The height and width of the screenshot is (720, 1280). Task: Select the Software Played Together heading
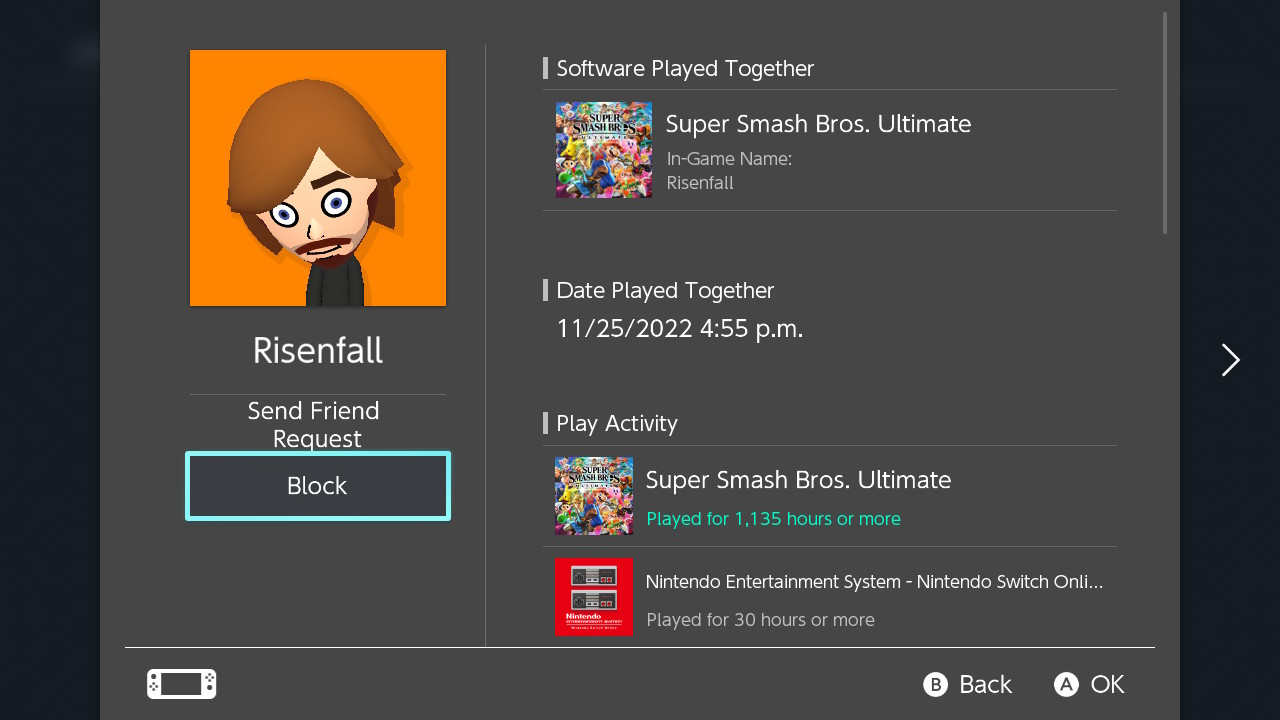click(x=685, y=68)
